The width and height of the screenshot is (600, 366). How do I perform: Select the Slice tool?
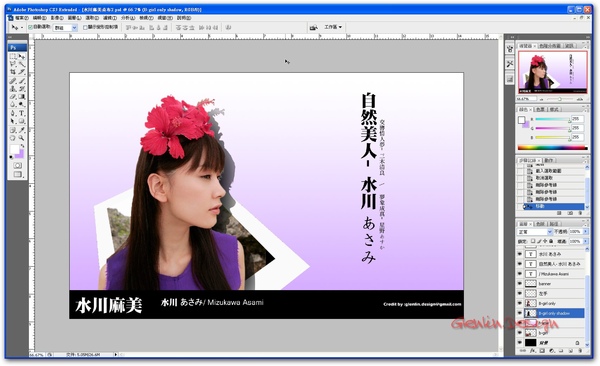(x=22, y=72)
